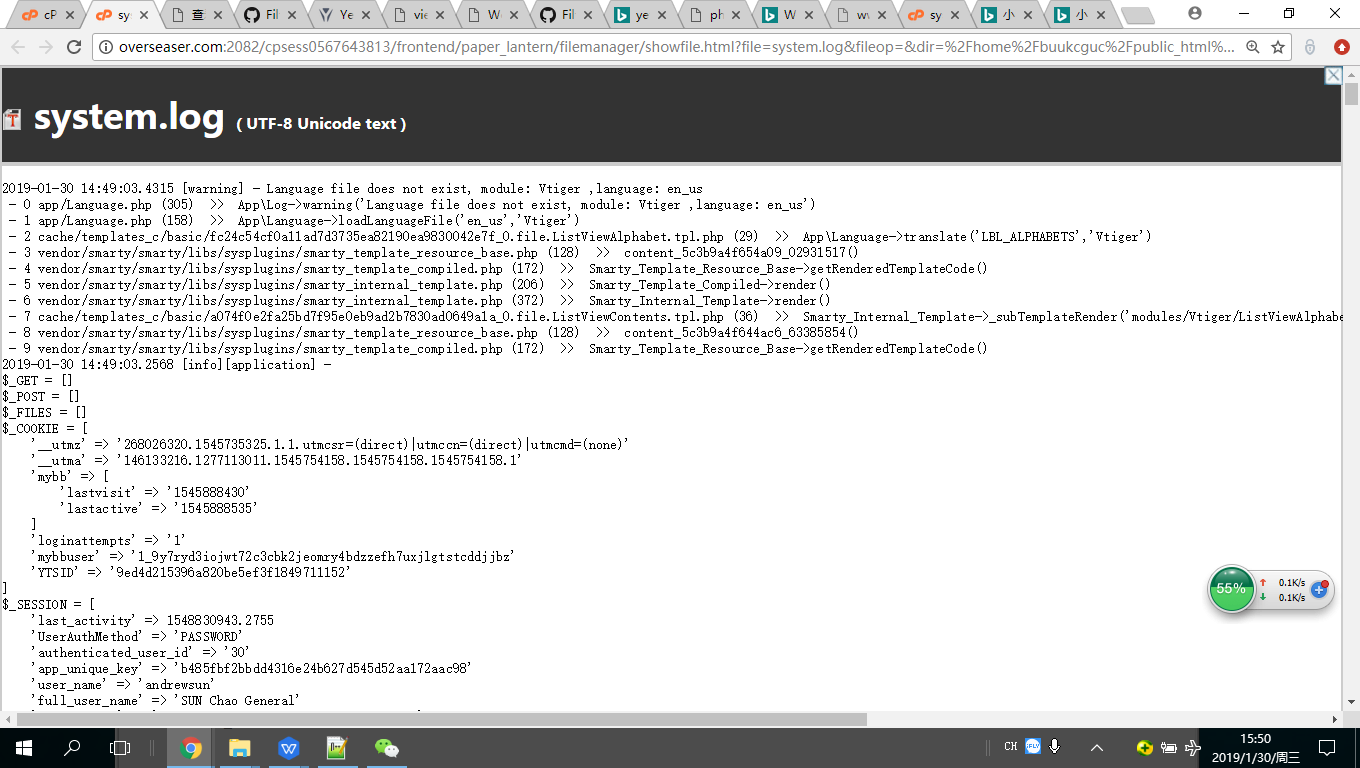Switch to the 'Ye' tab
Viewport: 1360px width, 768px height.
point(347,15)
